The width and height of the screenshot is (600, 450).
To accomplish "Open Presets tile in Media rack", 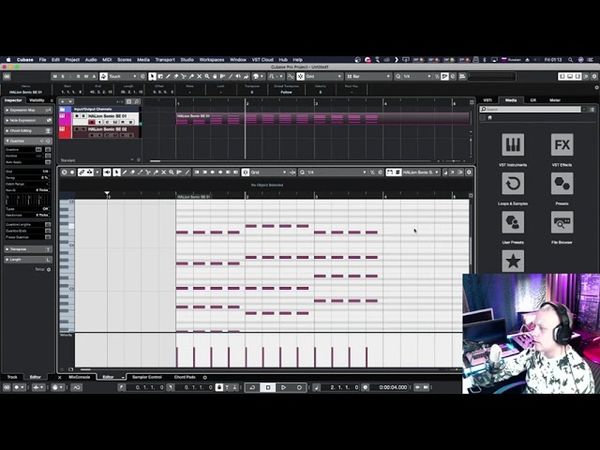I will click(x=562, y=183).
